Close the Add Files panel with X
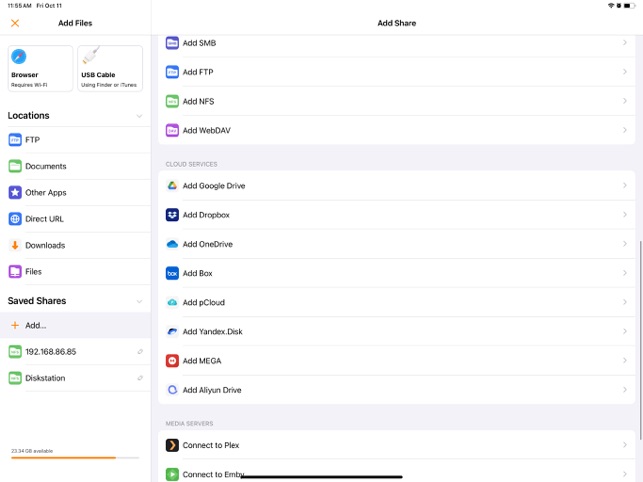 15,23
